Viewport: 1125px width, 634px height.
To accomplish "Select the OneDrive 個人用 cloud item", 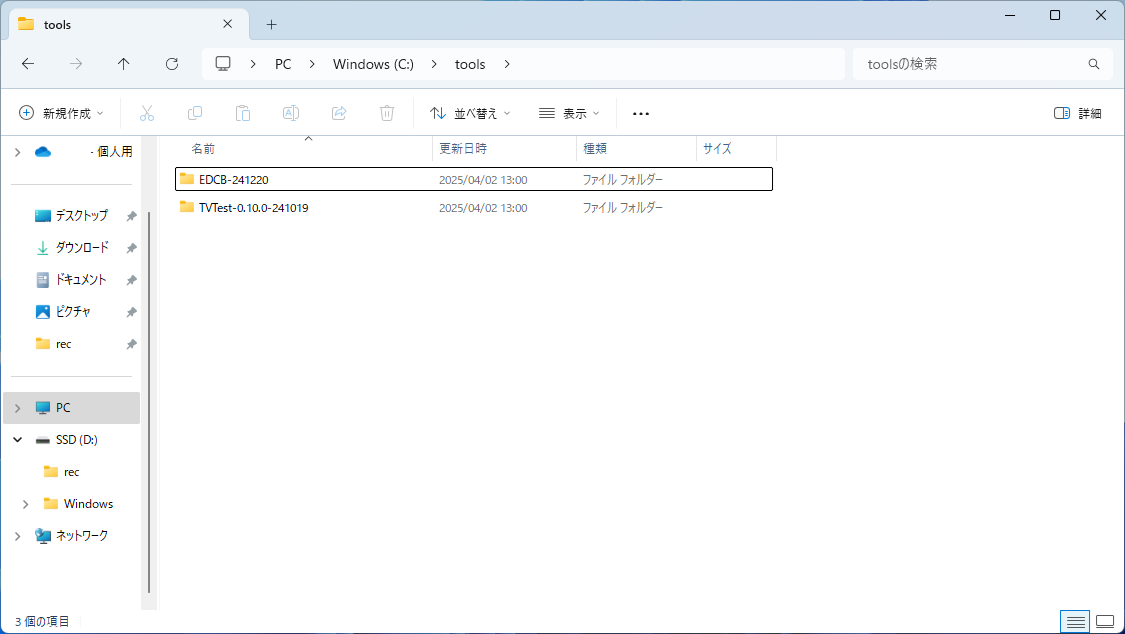I will point(84,151).
